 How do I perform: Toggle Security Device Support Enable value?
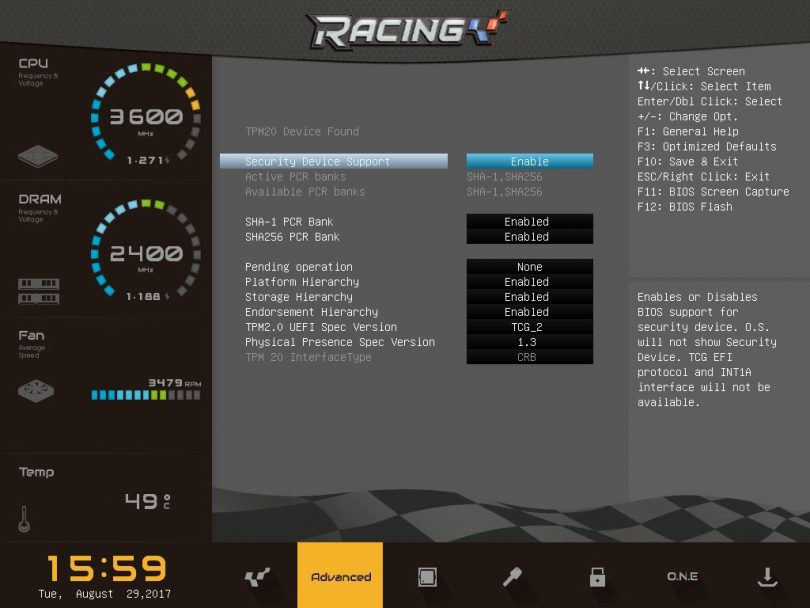click(529, 162)
